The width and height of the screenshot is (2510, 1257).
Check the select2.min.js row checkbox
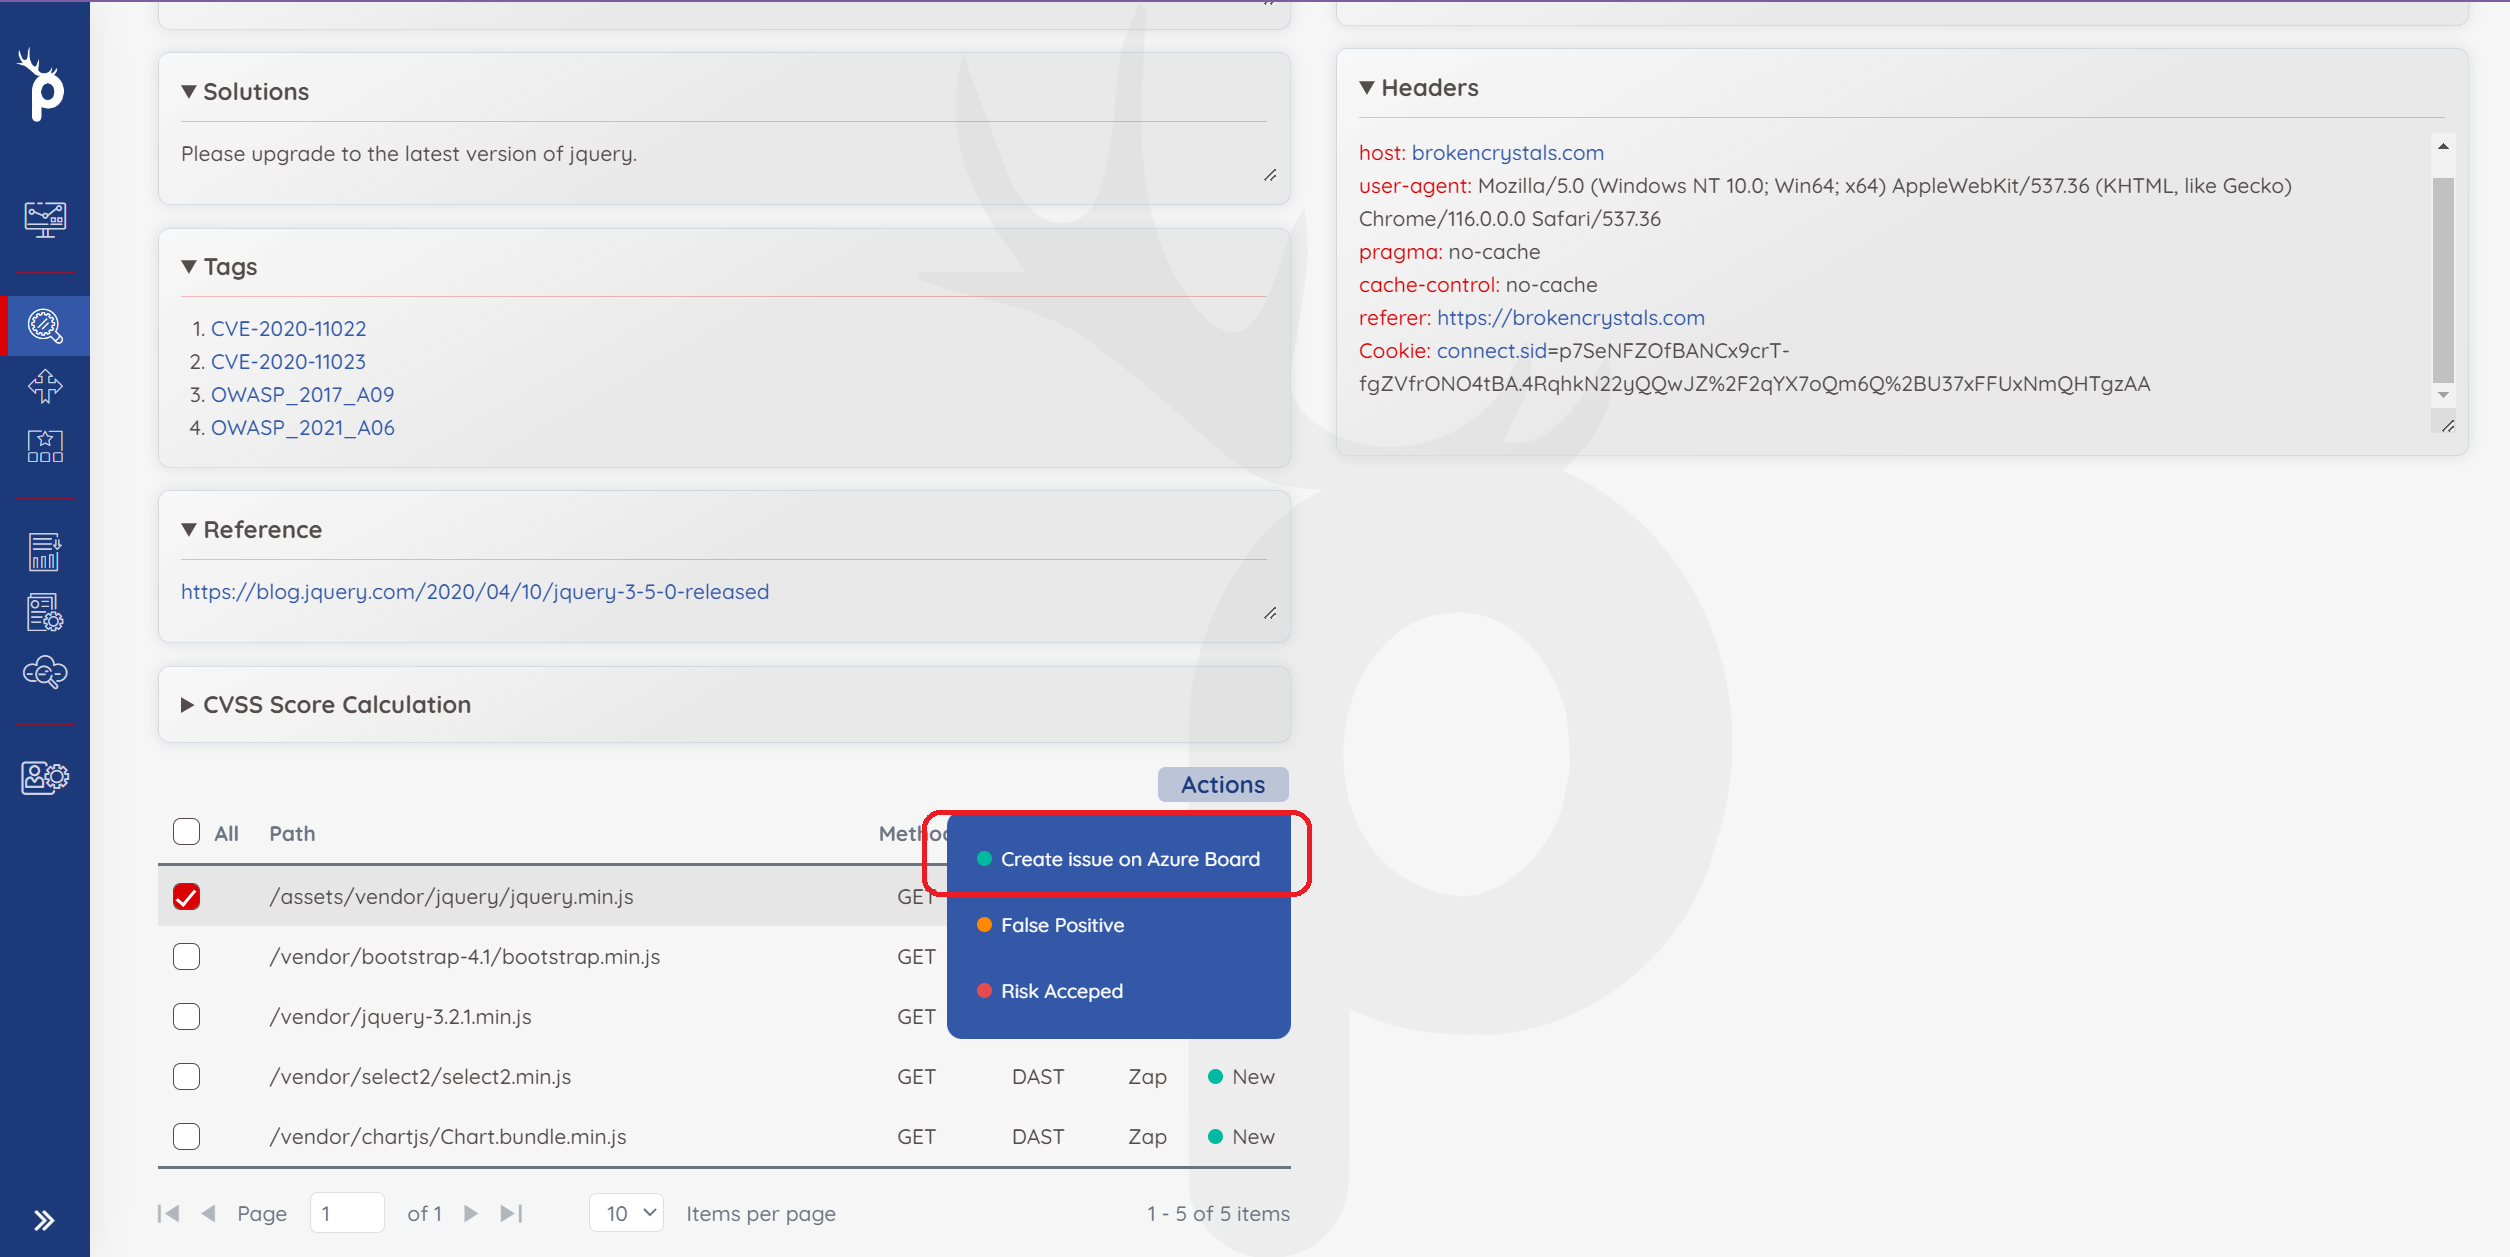[x=186, y=1076]
